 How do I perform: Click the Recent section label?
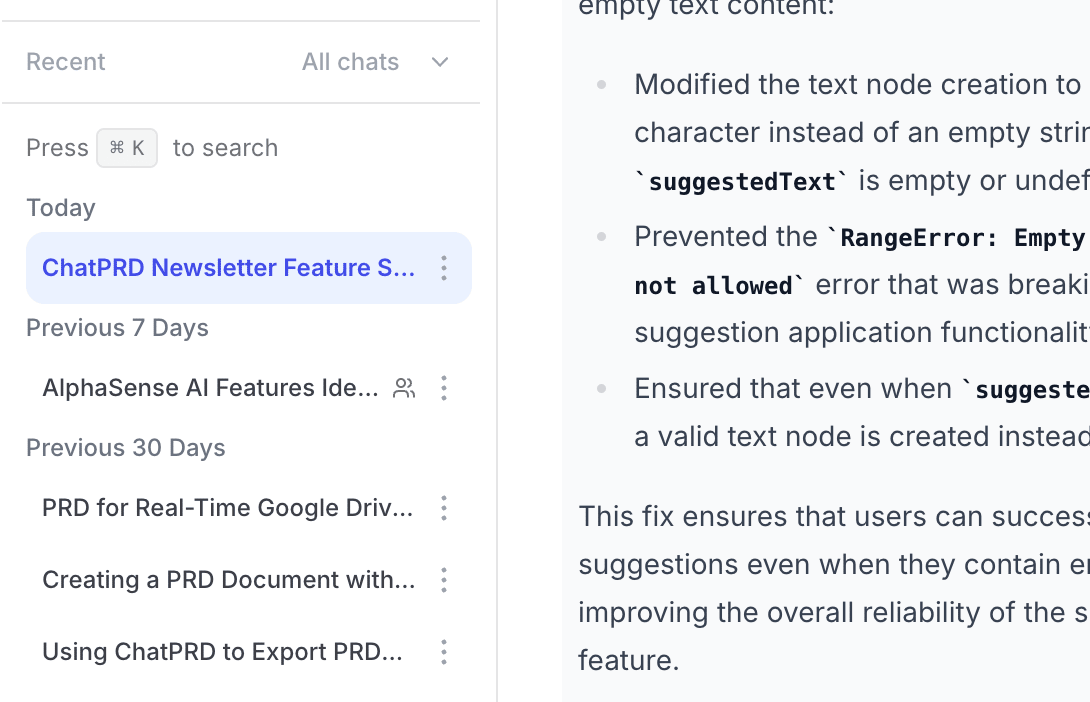66,62
